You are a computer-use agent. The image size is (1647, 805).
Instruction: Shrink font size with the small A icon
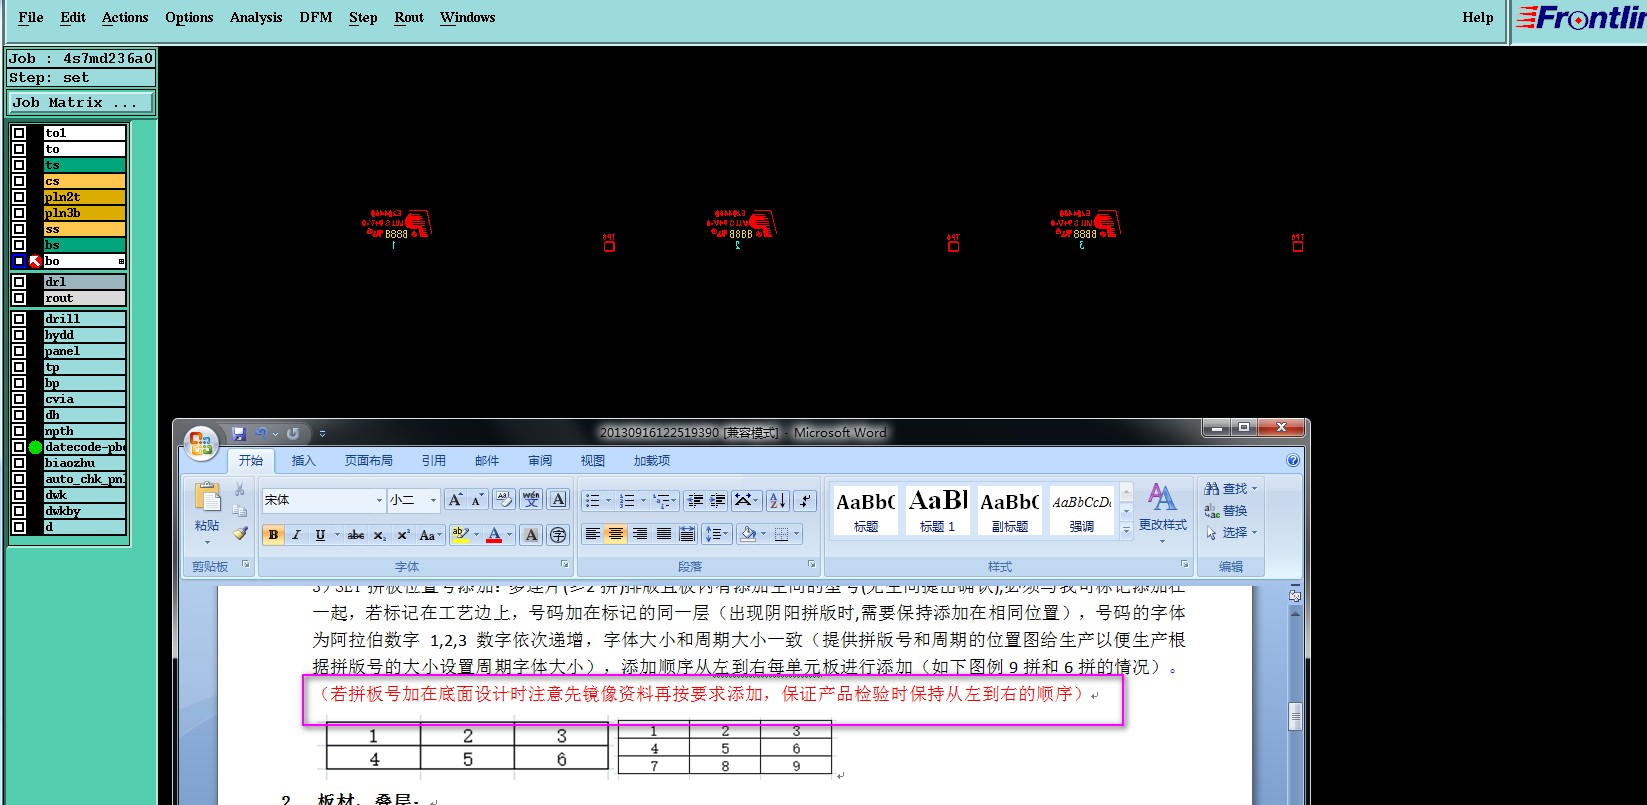click(x=477, y=500)
